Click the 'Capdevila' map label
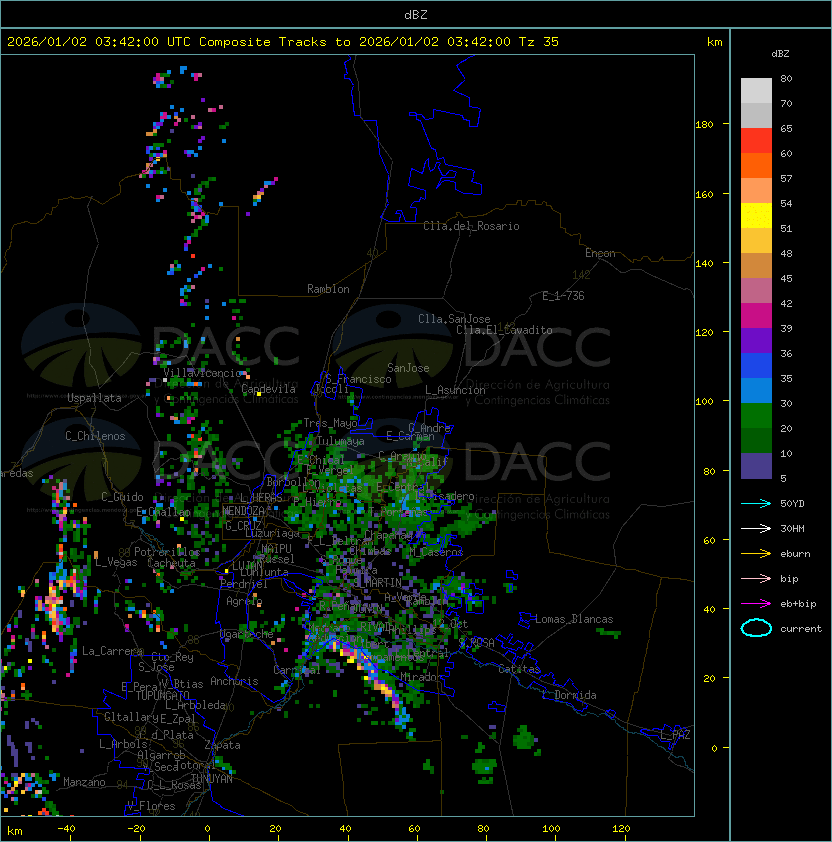This screenshot has height=842, width=832. pos(268,389)
